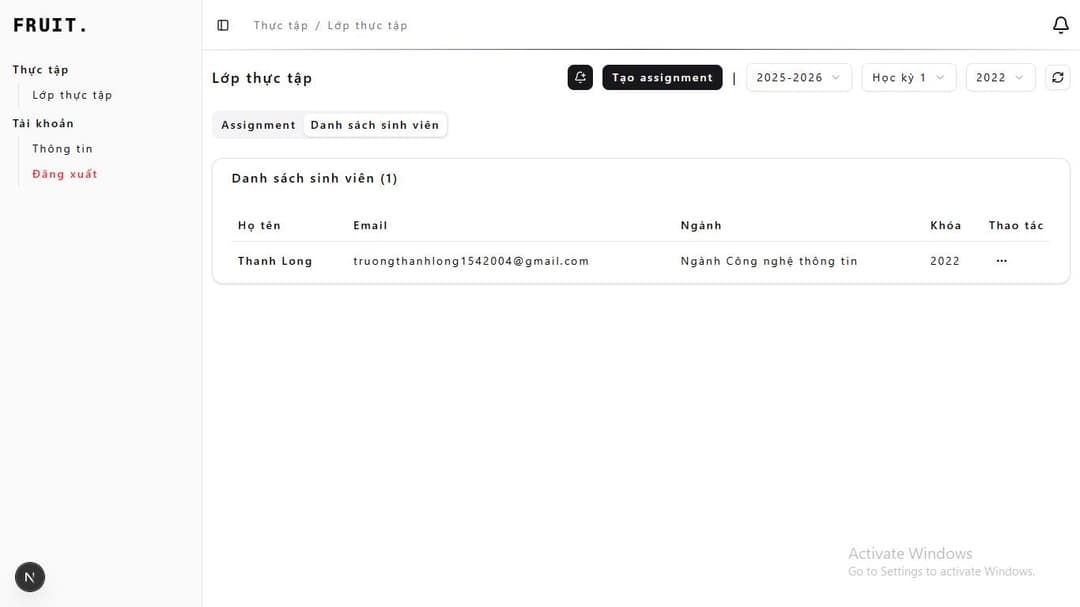The height and width of the screenshot is (607, 1080).
Task: Open Lớp thực tập in the sidebar
Action: pos(72,95)
